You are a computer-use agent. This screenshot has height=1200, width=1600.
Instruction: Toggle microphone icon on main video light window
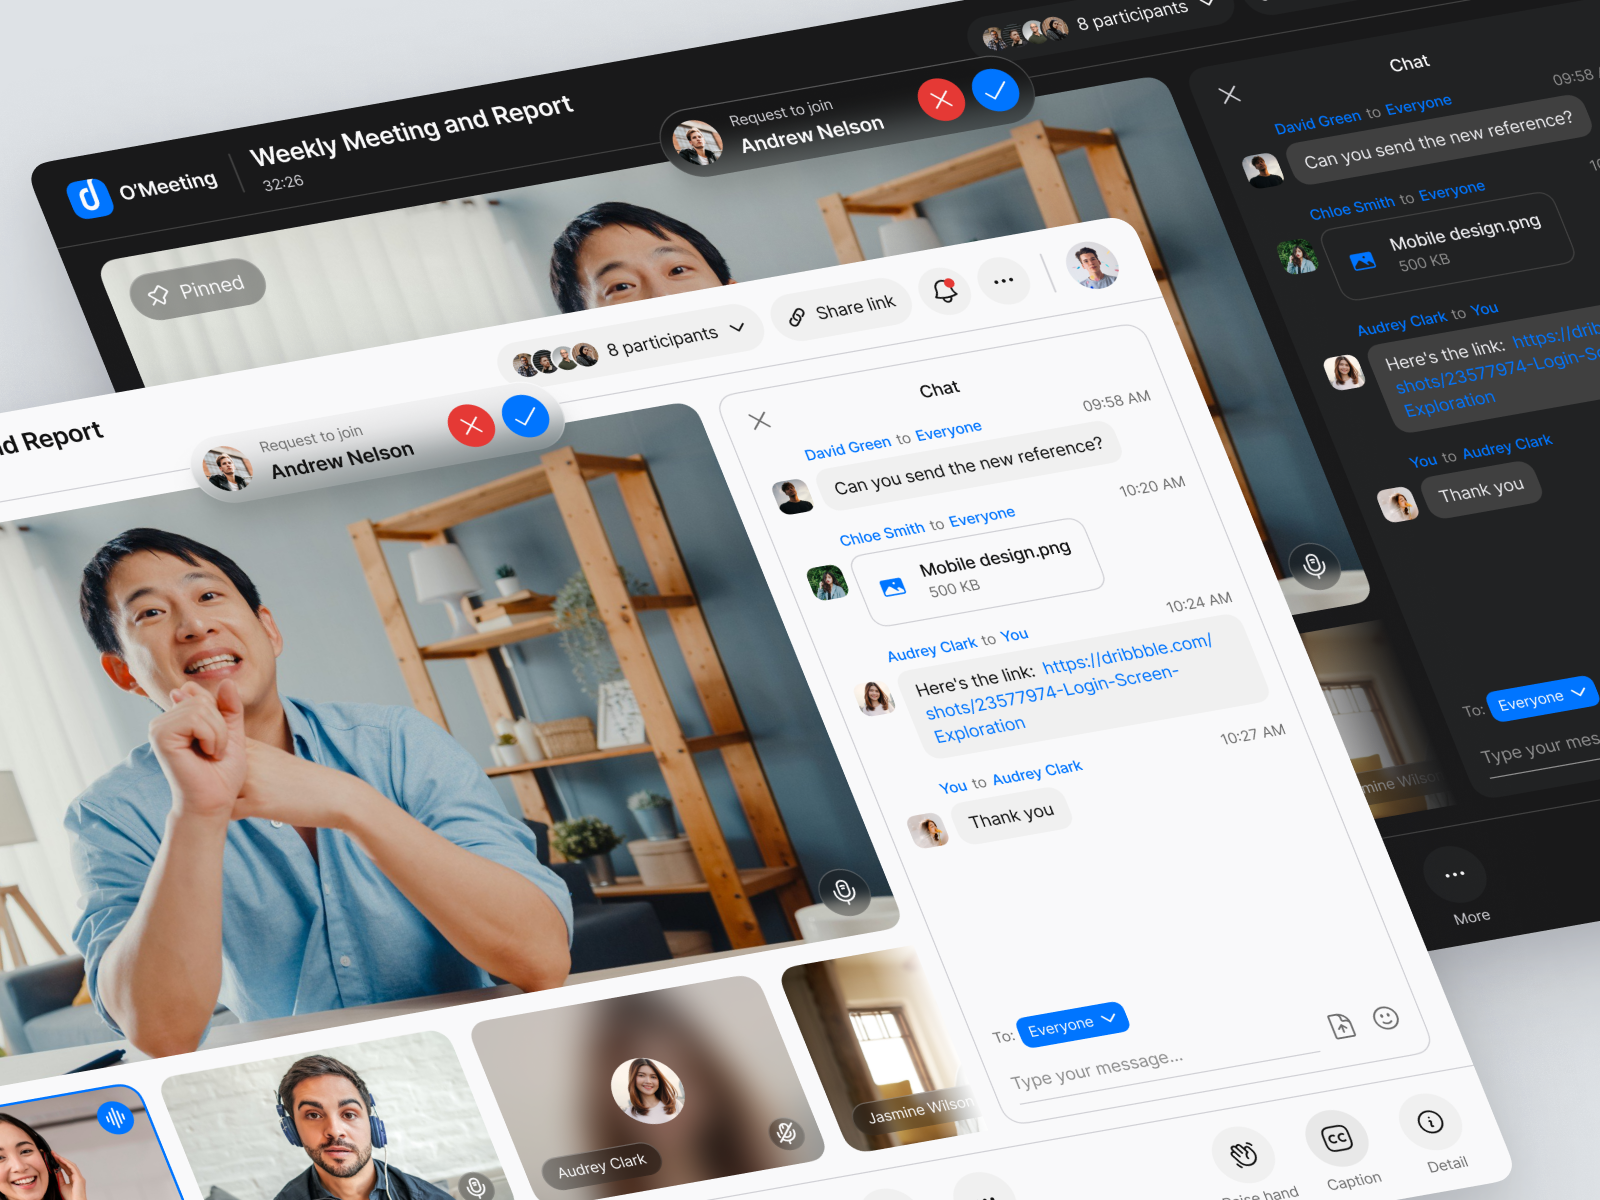pyautogui.click(x=844, y=890)
